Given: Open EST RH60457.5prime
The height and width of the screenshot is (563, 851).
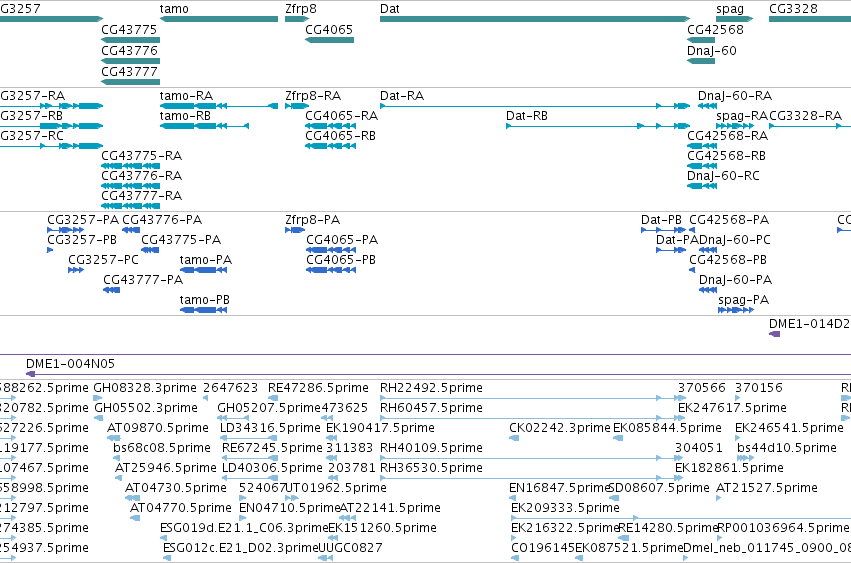Looking at the screenshot, I should click(431, 408).
